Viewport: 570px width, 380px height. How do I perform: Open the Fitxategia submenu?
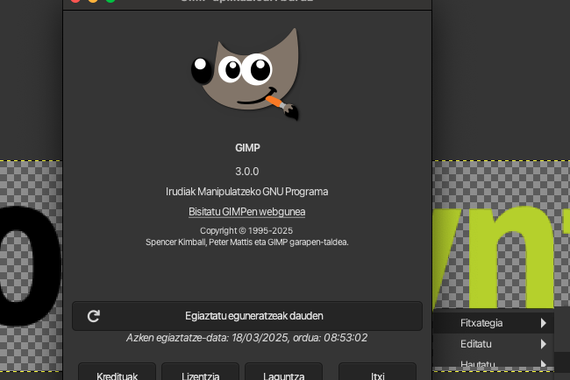[493, 323]
